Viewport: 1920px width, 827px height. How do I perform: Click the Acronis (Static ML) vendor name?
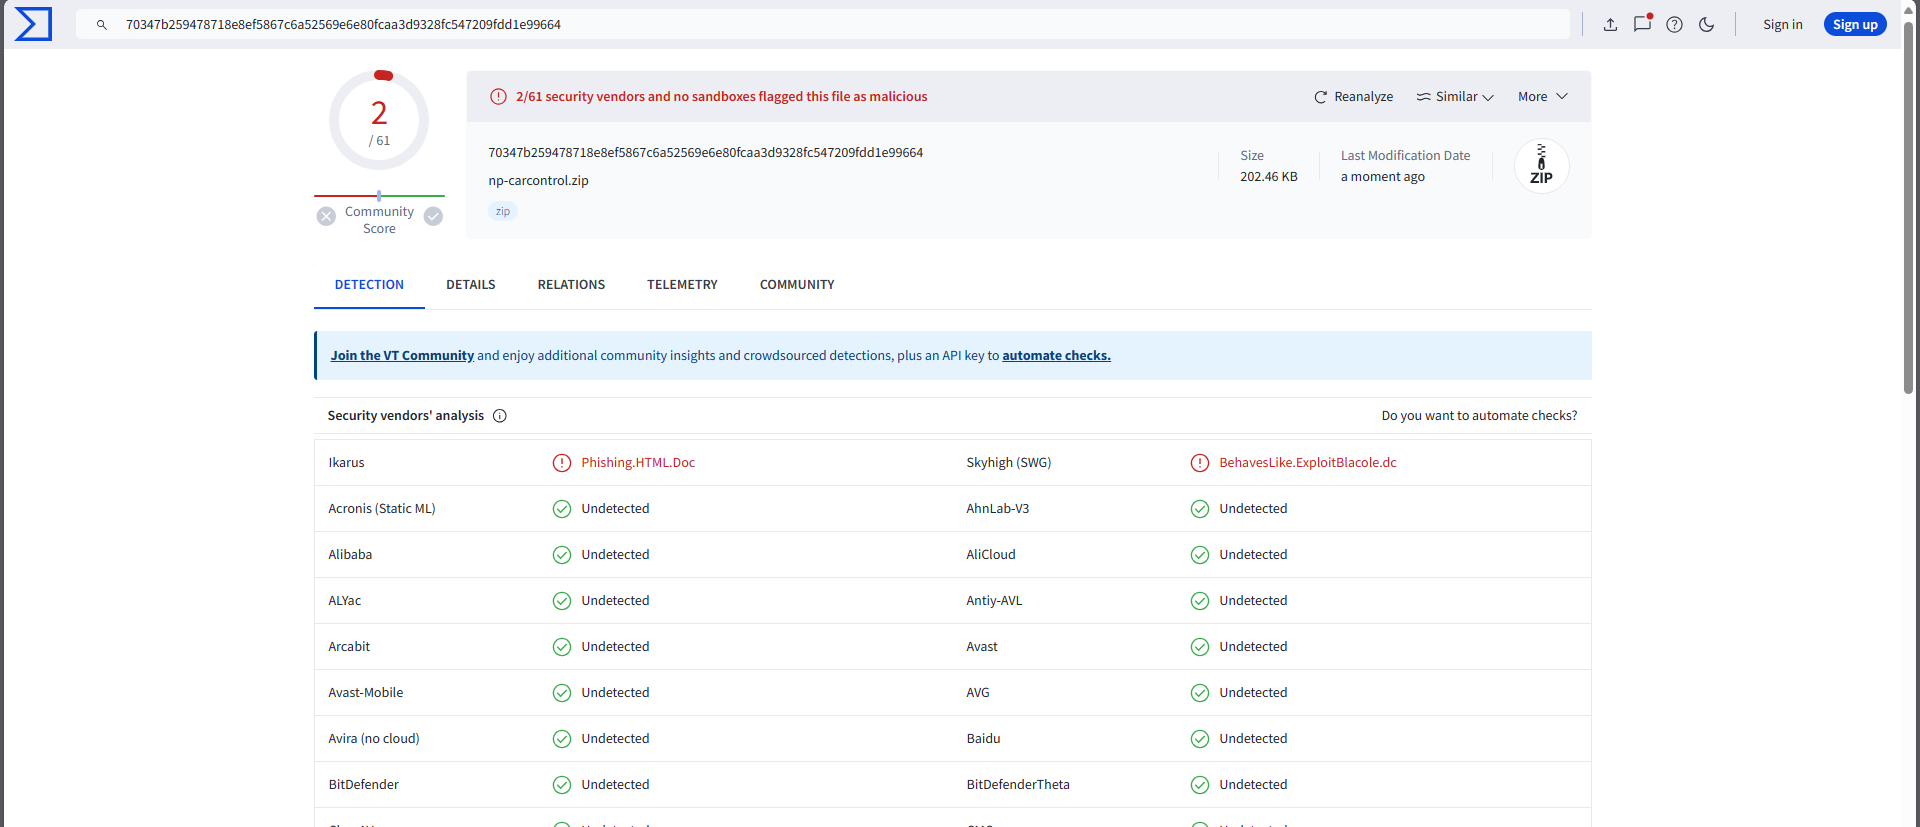pos(381,509)
